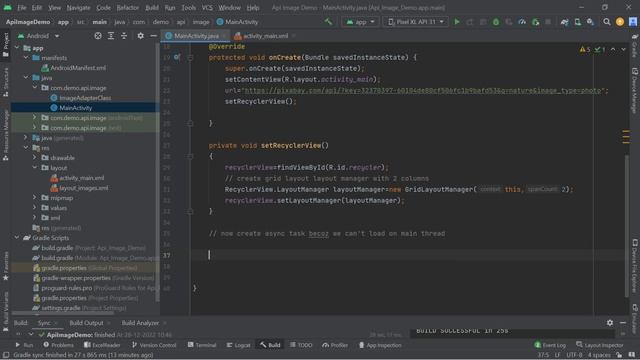Toggle the Resource Manager side panel

tap(5, 135)
